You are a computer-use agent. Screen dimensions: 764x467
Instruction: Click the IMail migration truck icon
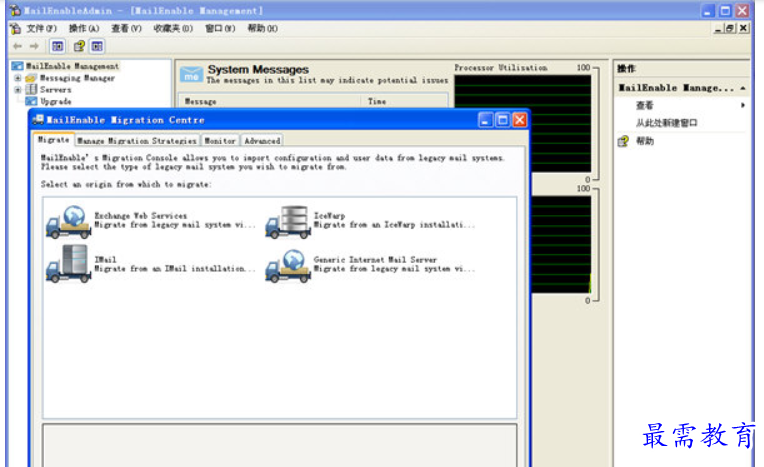click(69, 264)
